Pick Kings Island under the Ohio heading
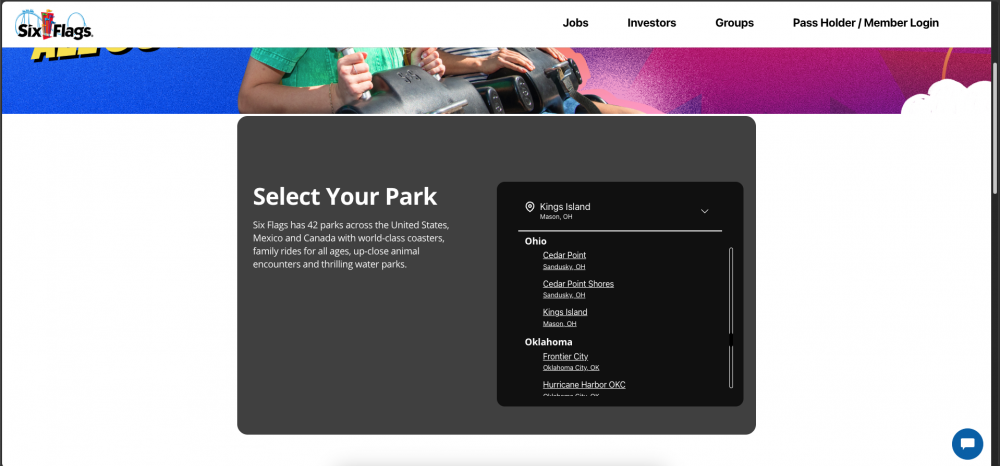 point(565,312)
